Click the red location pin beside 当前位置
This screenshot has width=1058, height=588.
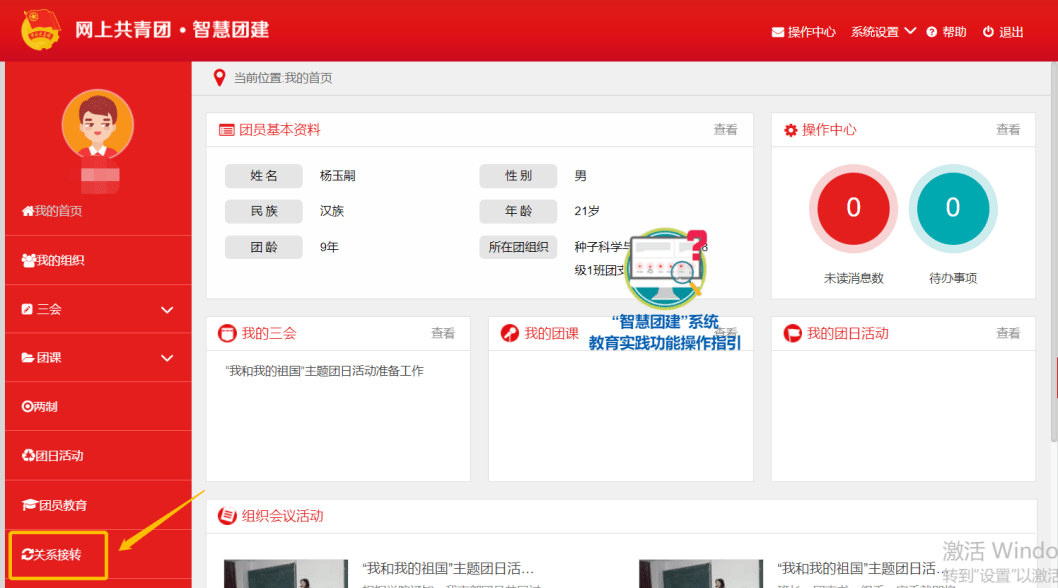pos(219,77)
